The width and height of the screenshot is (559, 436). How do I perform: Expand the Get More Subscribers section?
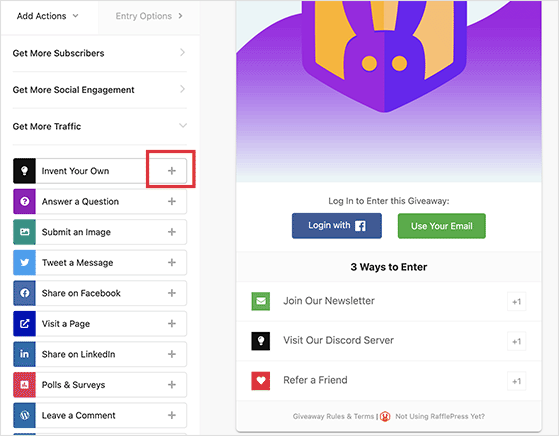coord(99,53)
